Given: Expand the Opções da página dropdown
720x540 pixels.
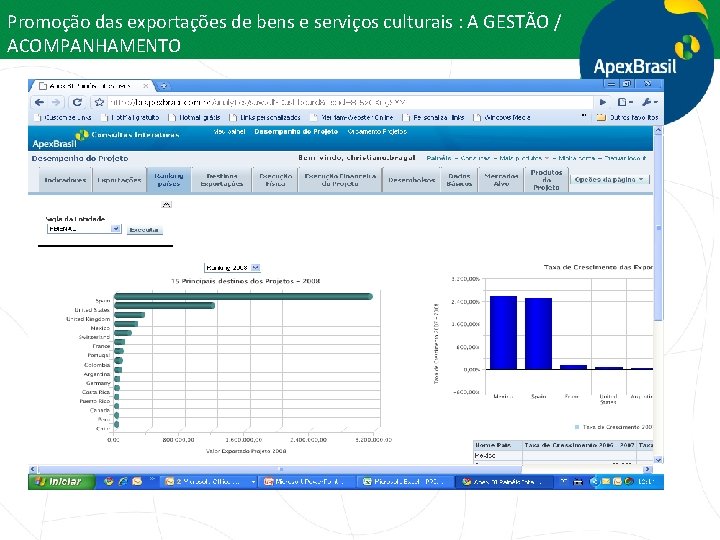Looking at the screenshot, I should pos(609,180).
